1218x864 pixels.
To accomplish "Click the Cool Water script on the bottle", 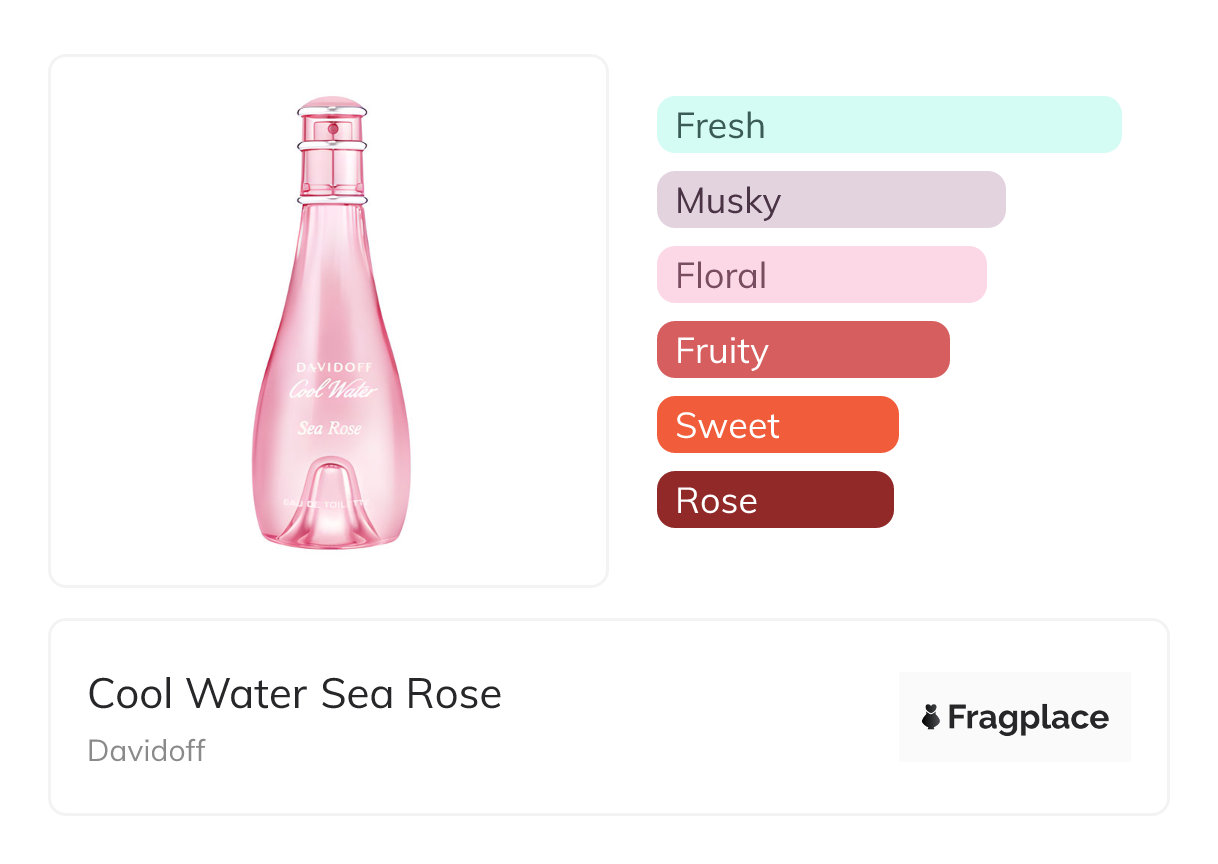I will point(333,390).
